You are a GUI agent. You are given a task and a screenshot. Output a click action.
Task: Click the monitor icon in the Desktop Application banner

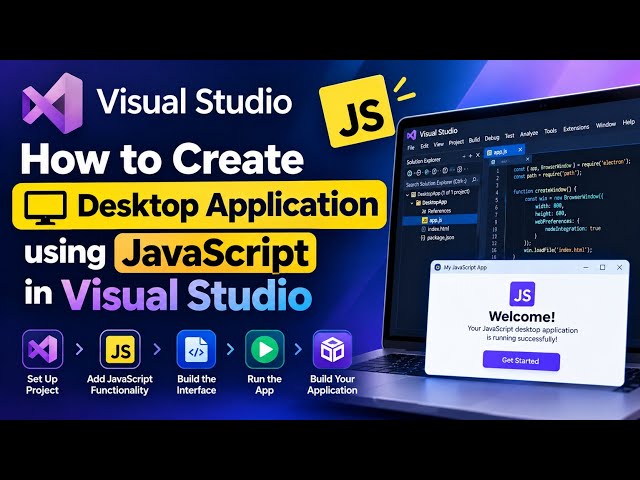(x=45, y=207)
